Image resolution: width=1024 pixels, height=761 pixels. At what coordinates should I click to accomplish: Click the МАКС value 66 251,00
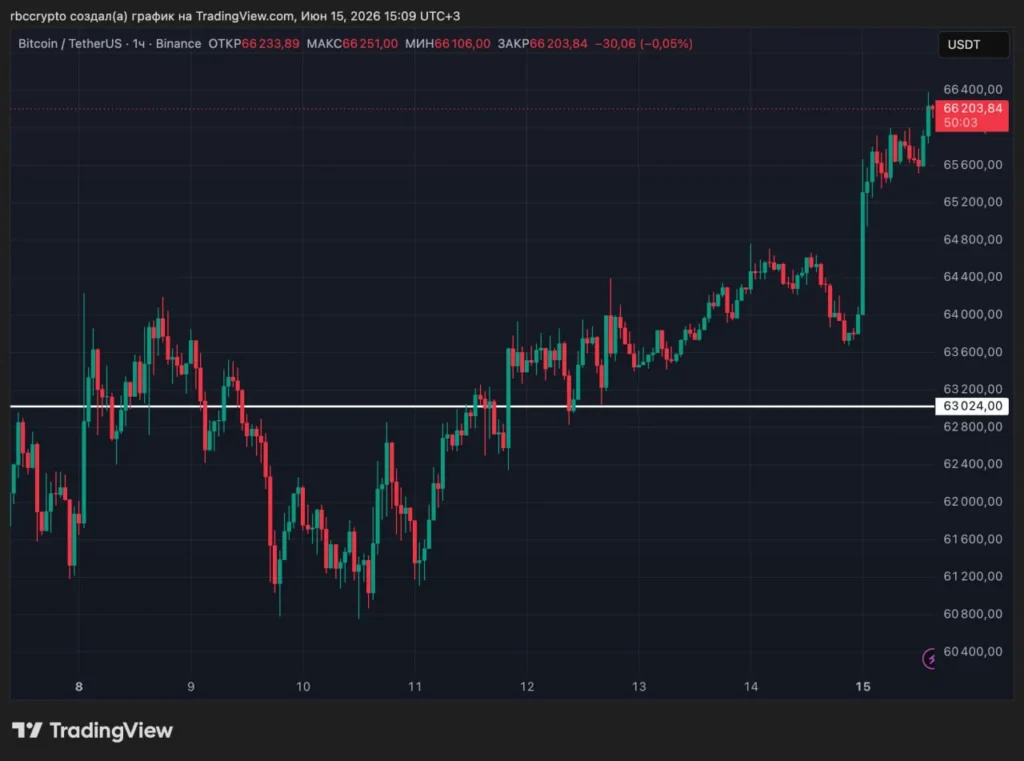[370, 44]
